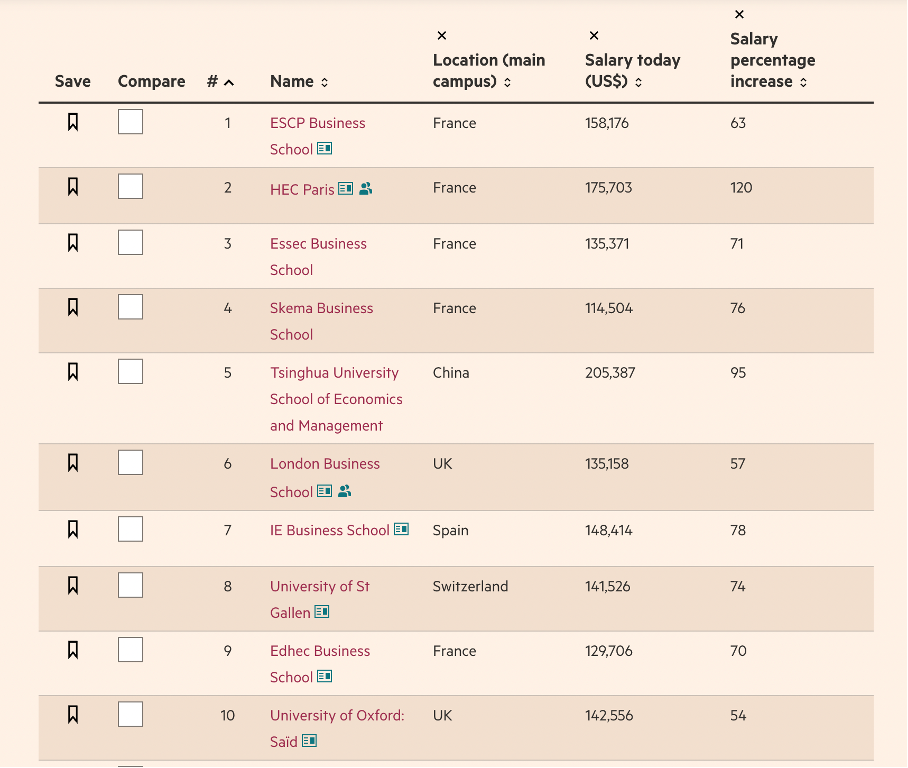Open profile icon beside ESCP Business School
The width and height of the screenshot is (908, 768).
[325, 149]
